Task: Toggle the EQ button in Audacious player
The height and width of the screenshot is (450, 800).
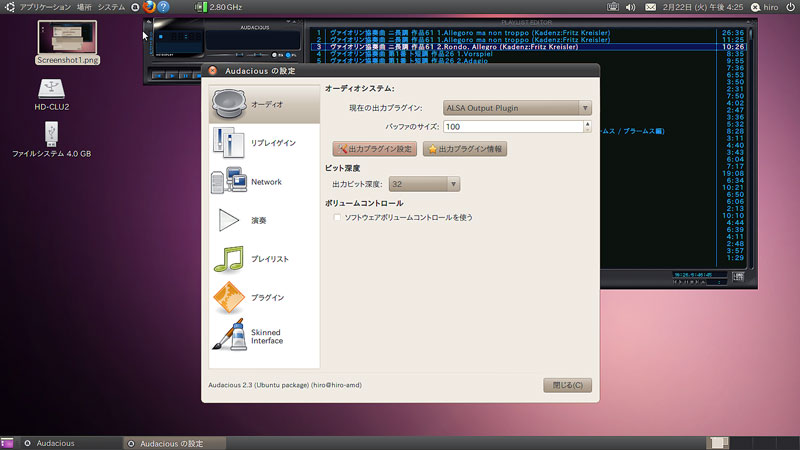Action: [x=277, y=55]
